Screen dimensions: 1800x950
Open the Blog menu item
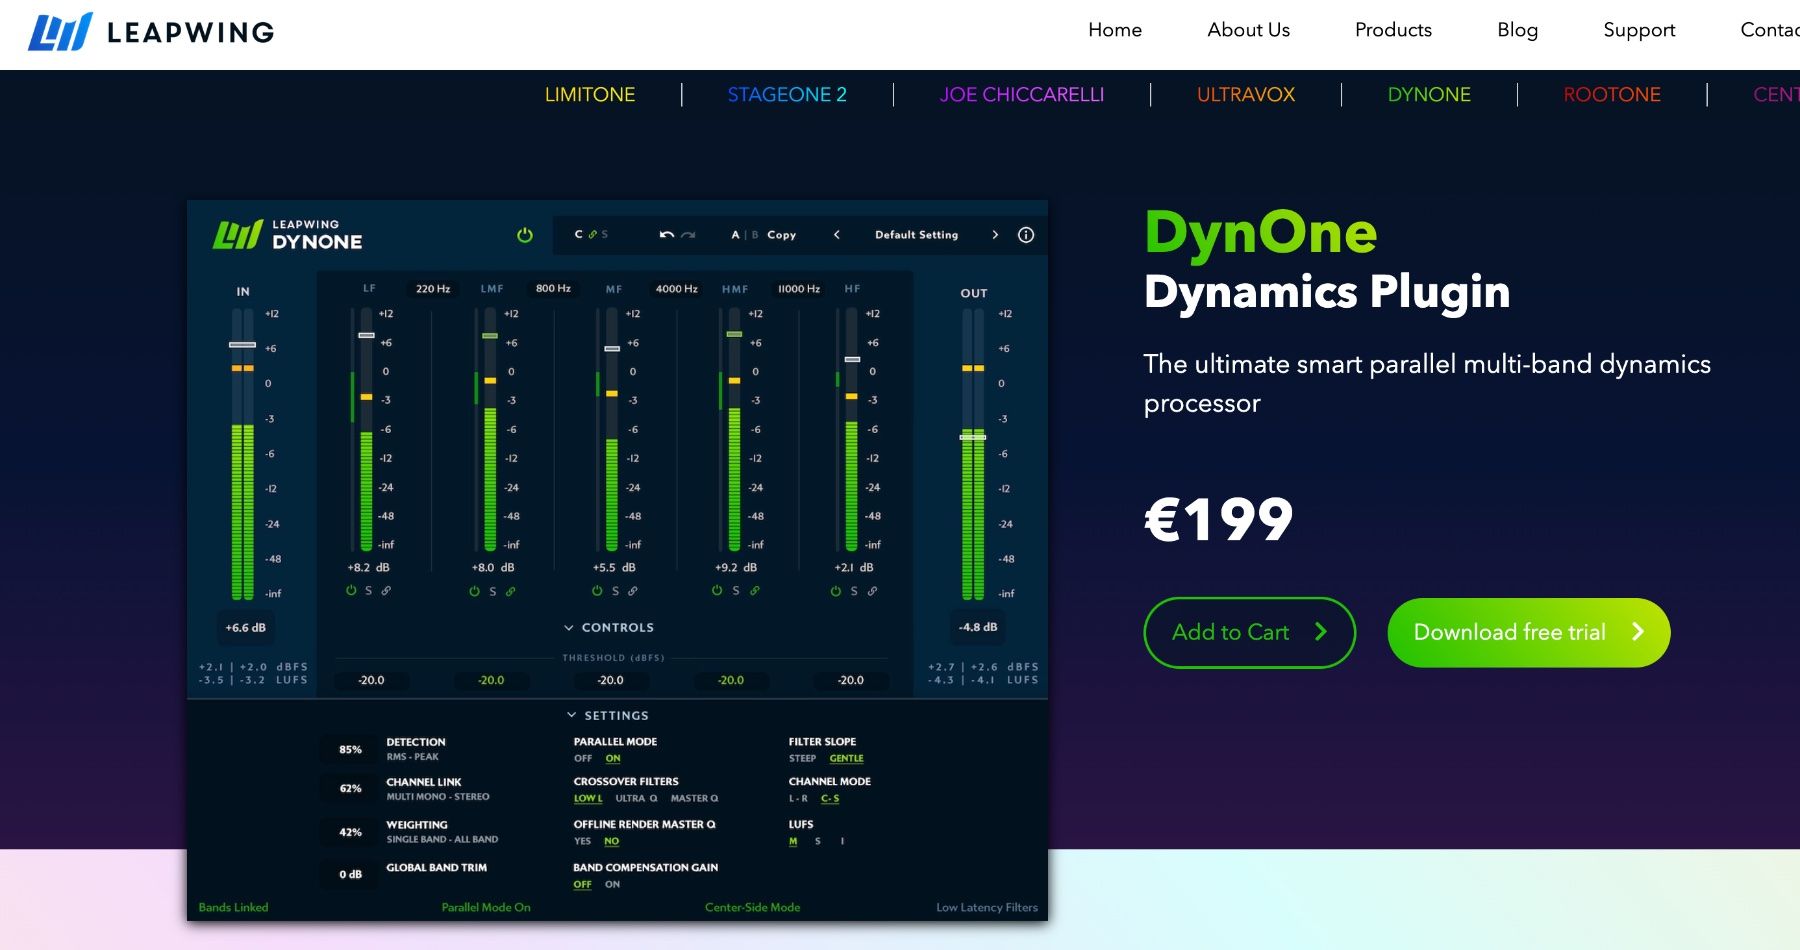(1517, 30)
